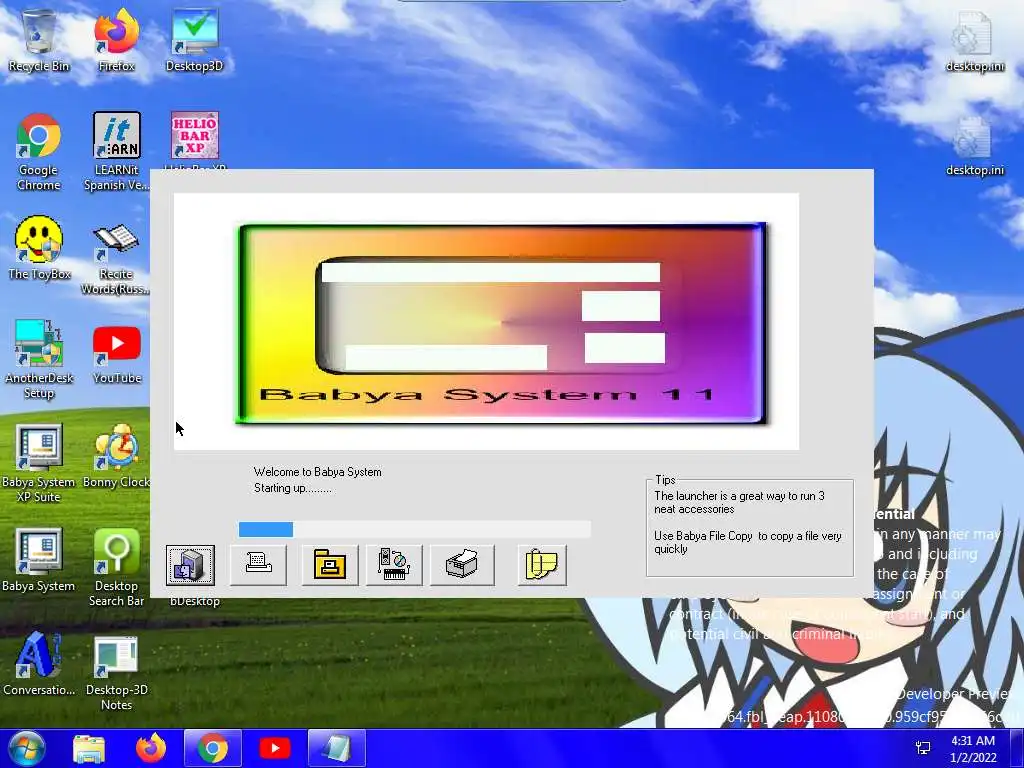
Task: Click the Recite Words(Russ..) desktop icon
Action: 116,259
